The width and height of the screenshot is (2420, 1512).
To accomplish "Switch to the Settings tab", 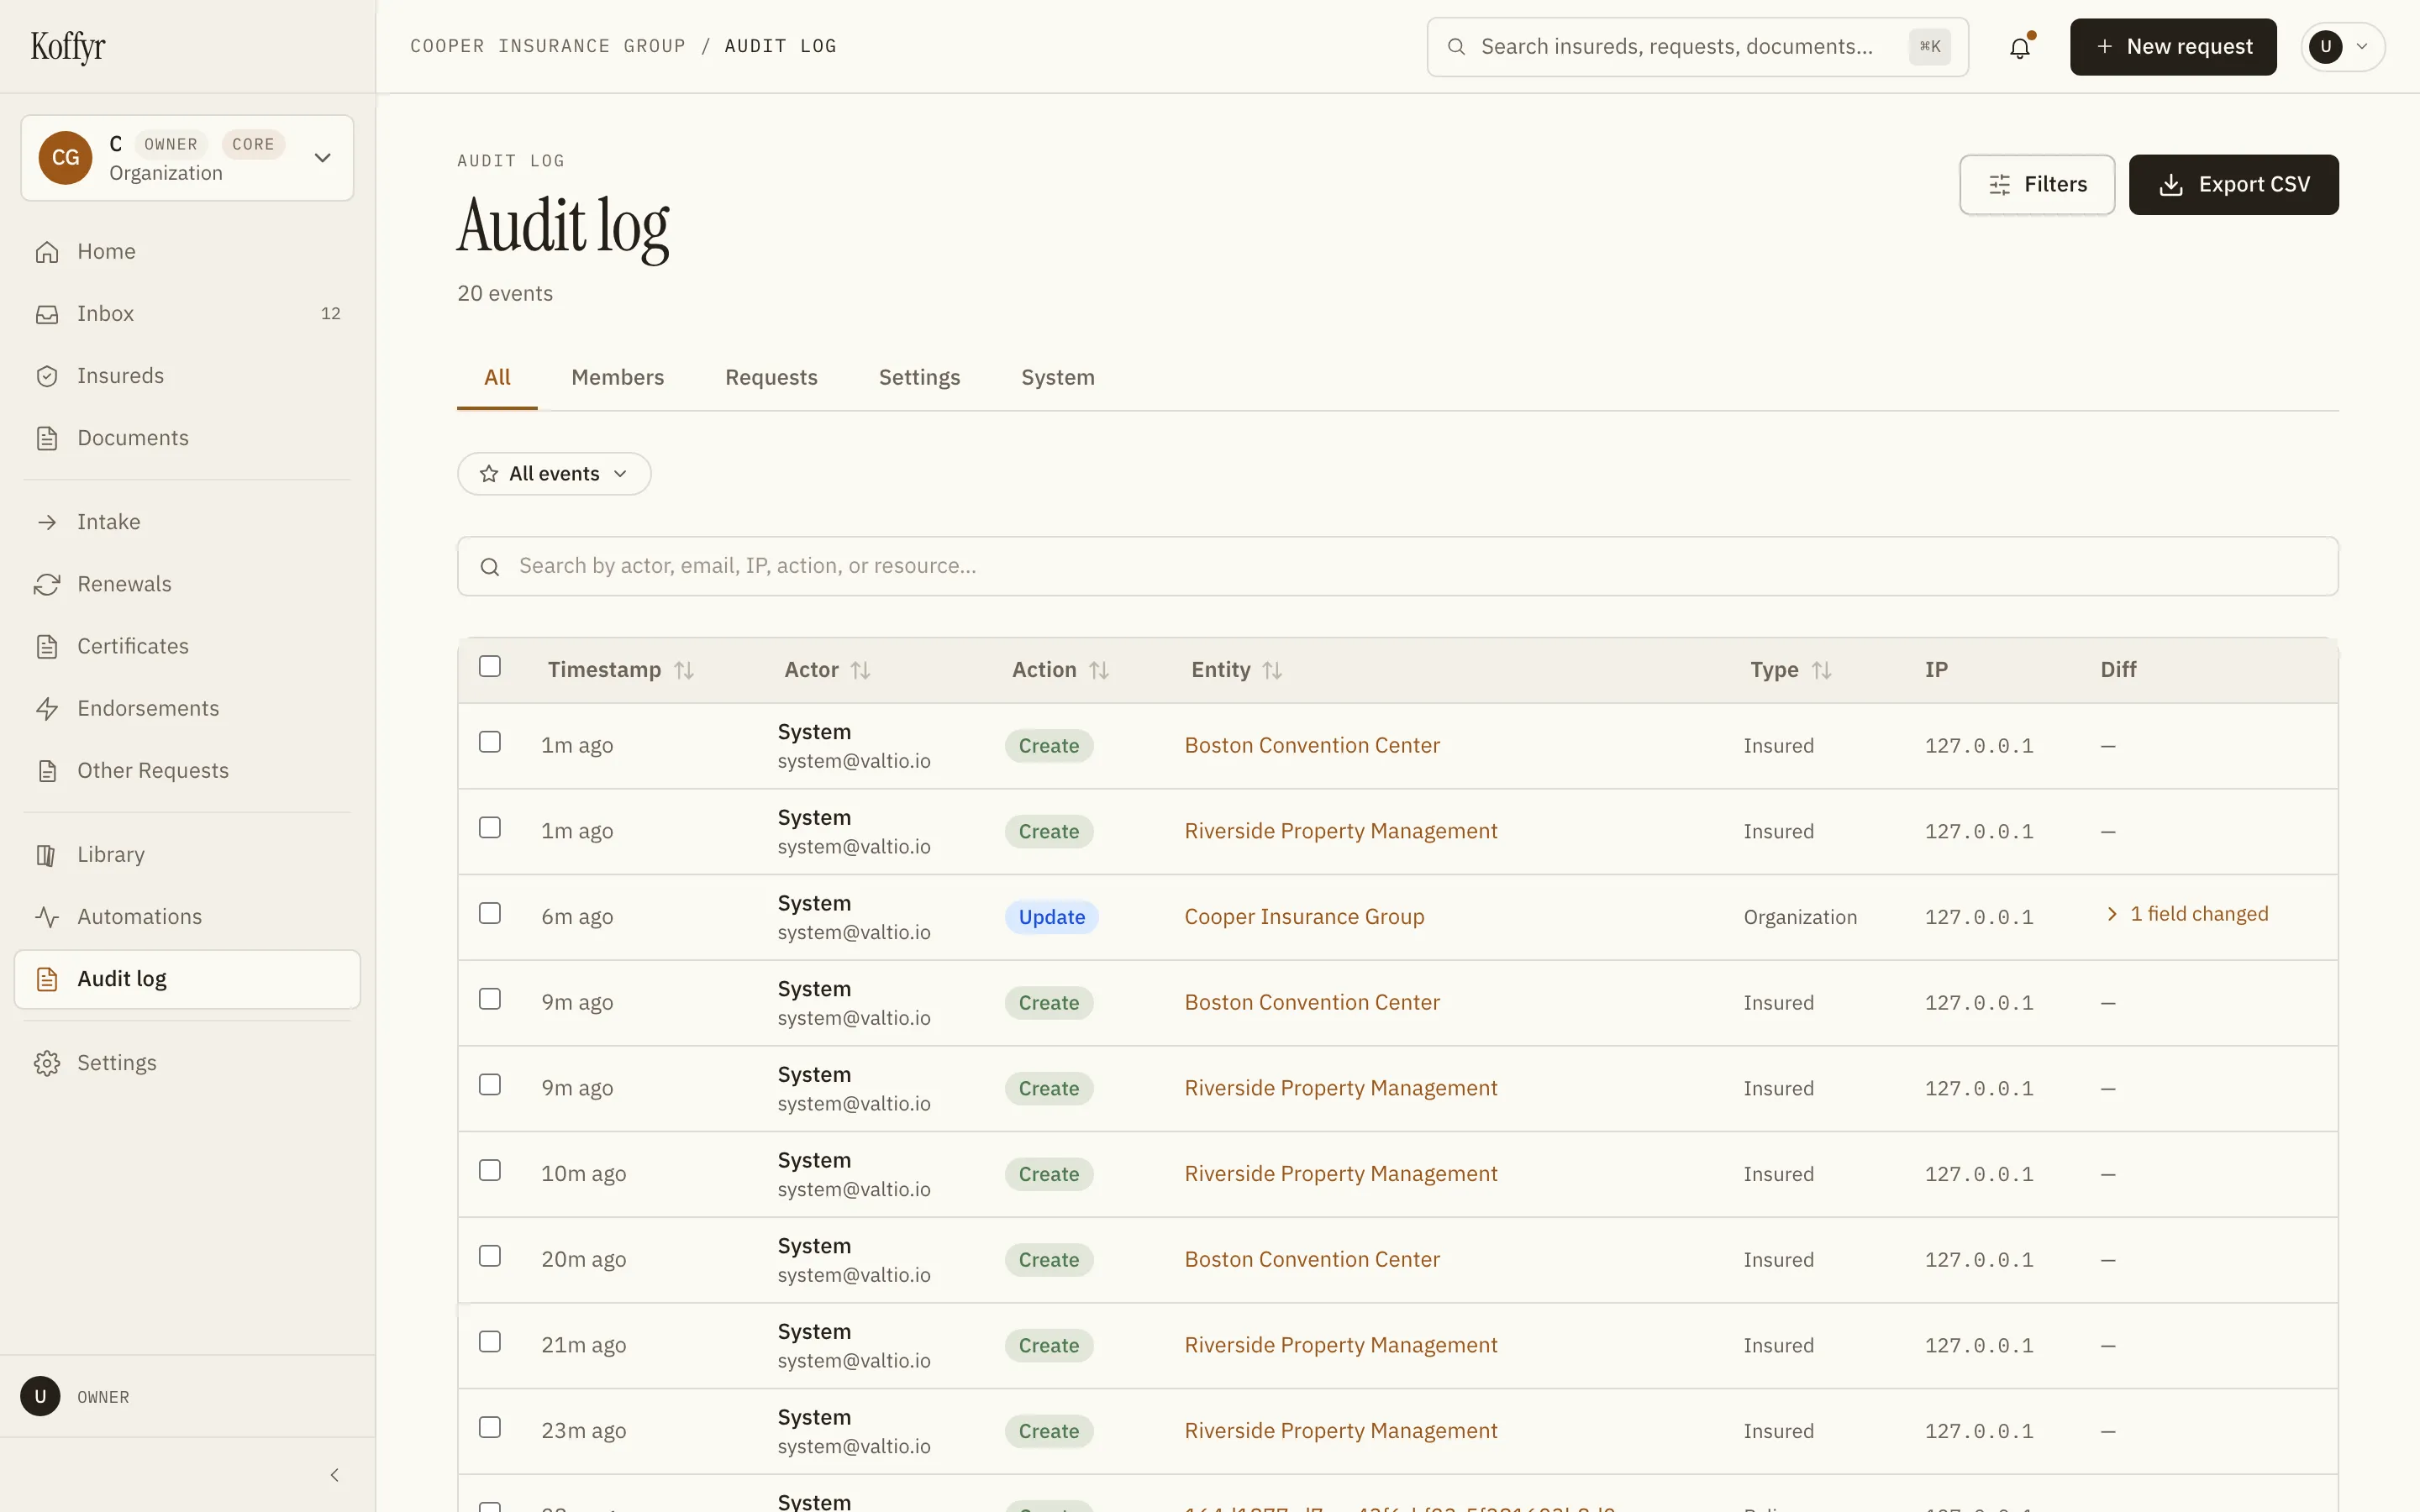I will coord(919,378).
